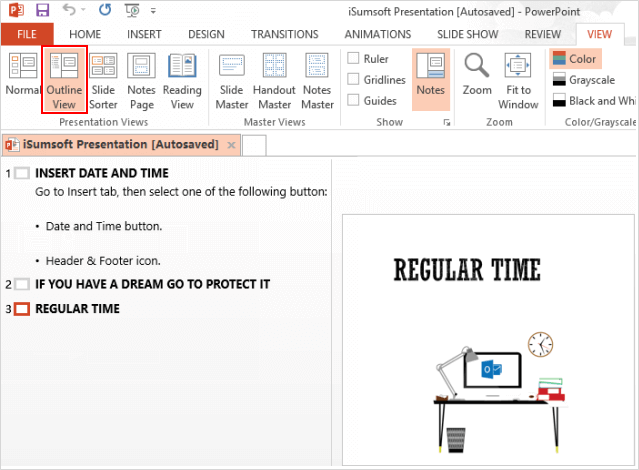
Task: Click the Zoom magnifier icon
Action: coord(477,68)
